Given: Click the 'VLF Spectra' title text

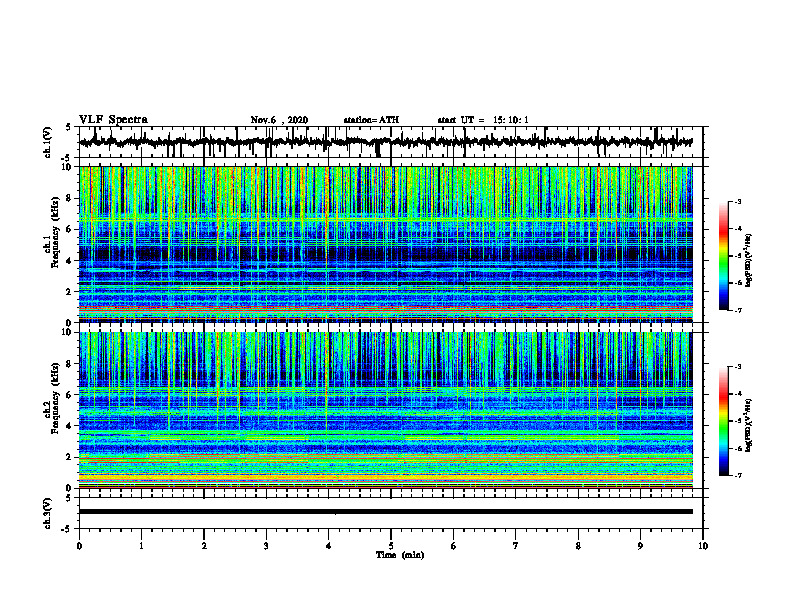Looking at the screenshot, I should pyautogui.click(x=113, y=120).
